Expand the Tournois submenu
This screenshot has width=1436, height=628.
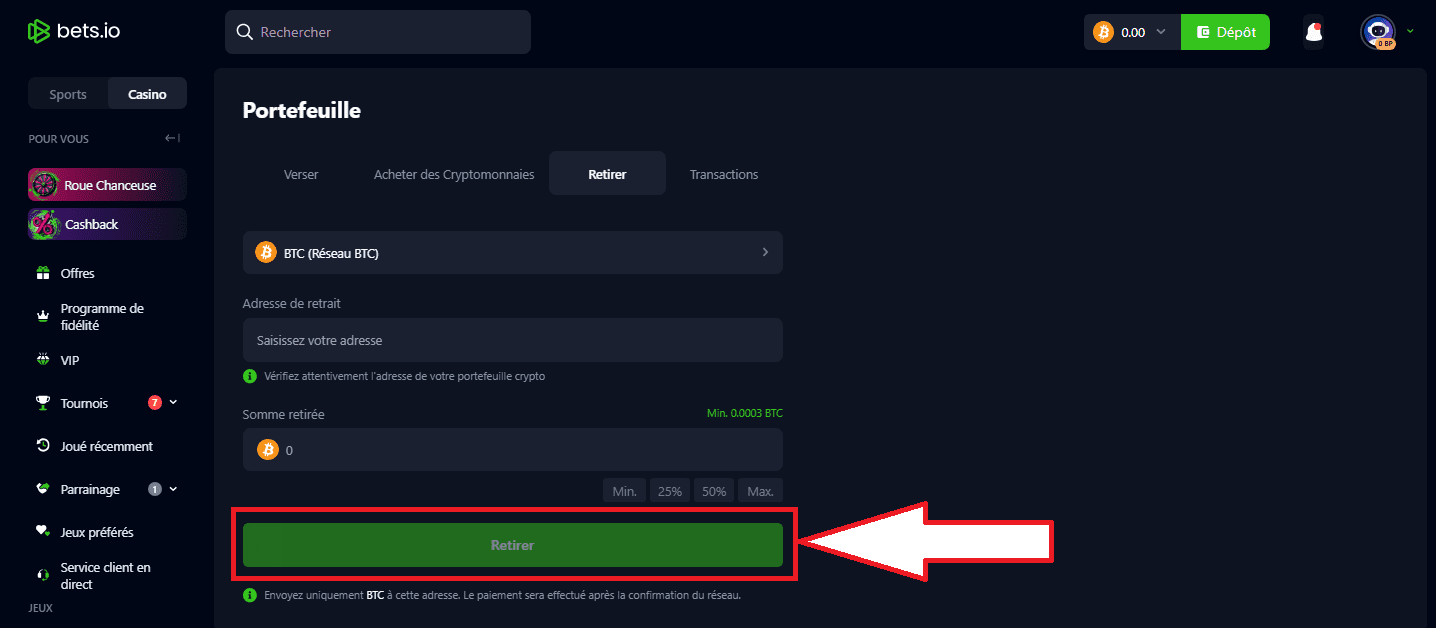click(x=174, y=402)
